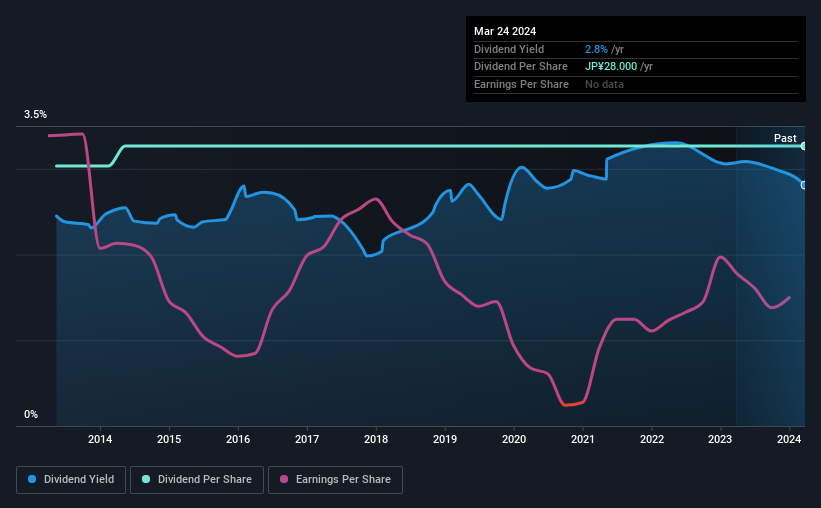The height and width of the screenshot is (508, 821).
Task: Select the 2014 x-axis label
Action: pyautogui.click(x=100, y=439)
